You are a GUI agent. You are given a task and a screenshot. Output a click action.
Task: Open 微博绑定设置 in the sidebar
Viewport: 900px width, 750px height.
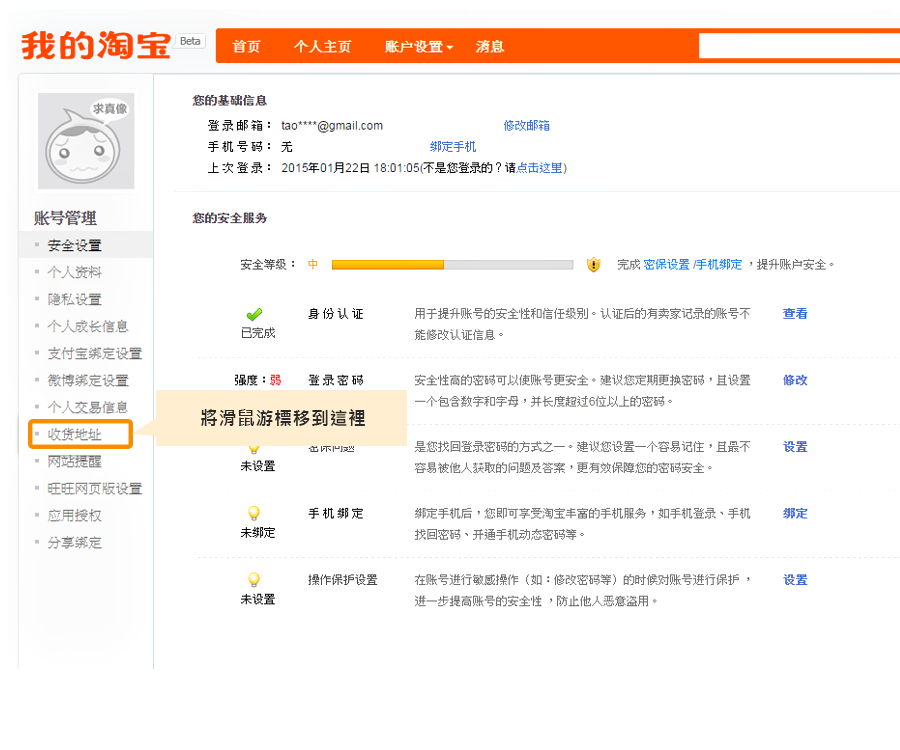tap(88, 380)
